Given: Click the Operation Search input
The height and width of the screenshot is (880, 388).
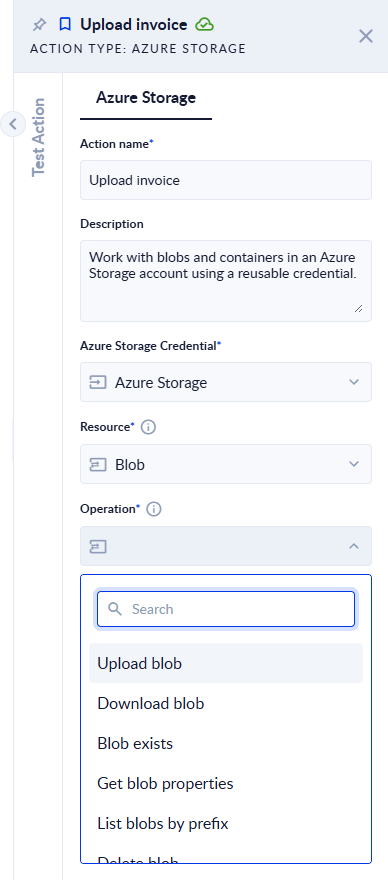Looking at the screenshot, I should [x=226, y=609].
